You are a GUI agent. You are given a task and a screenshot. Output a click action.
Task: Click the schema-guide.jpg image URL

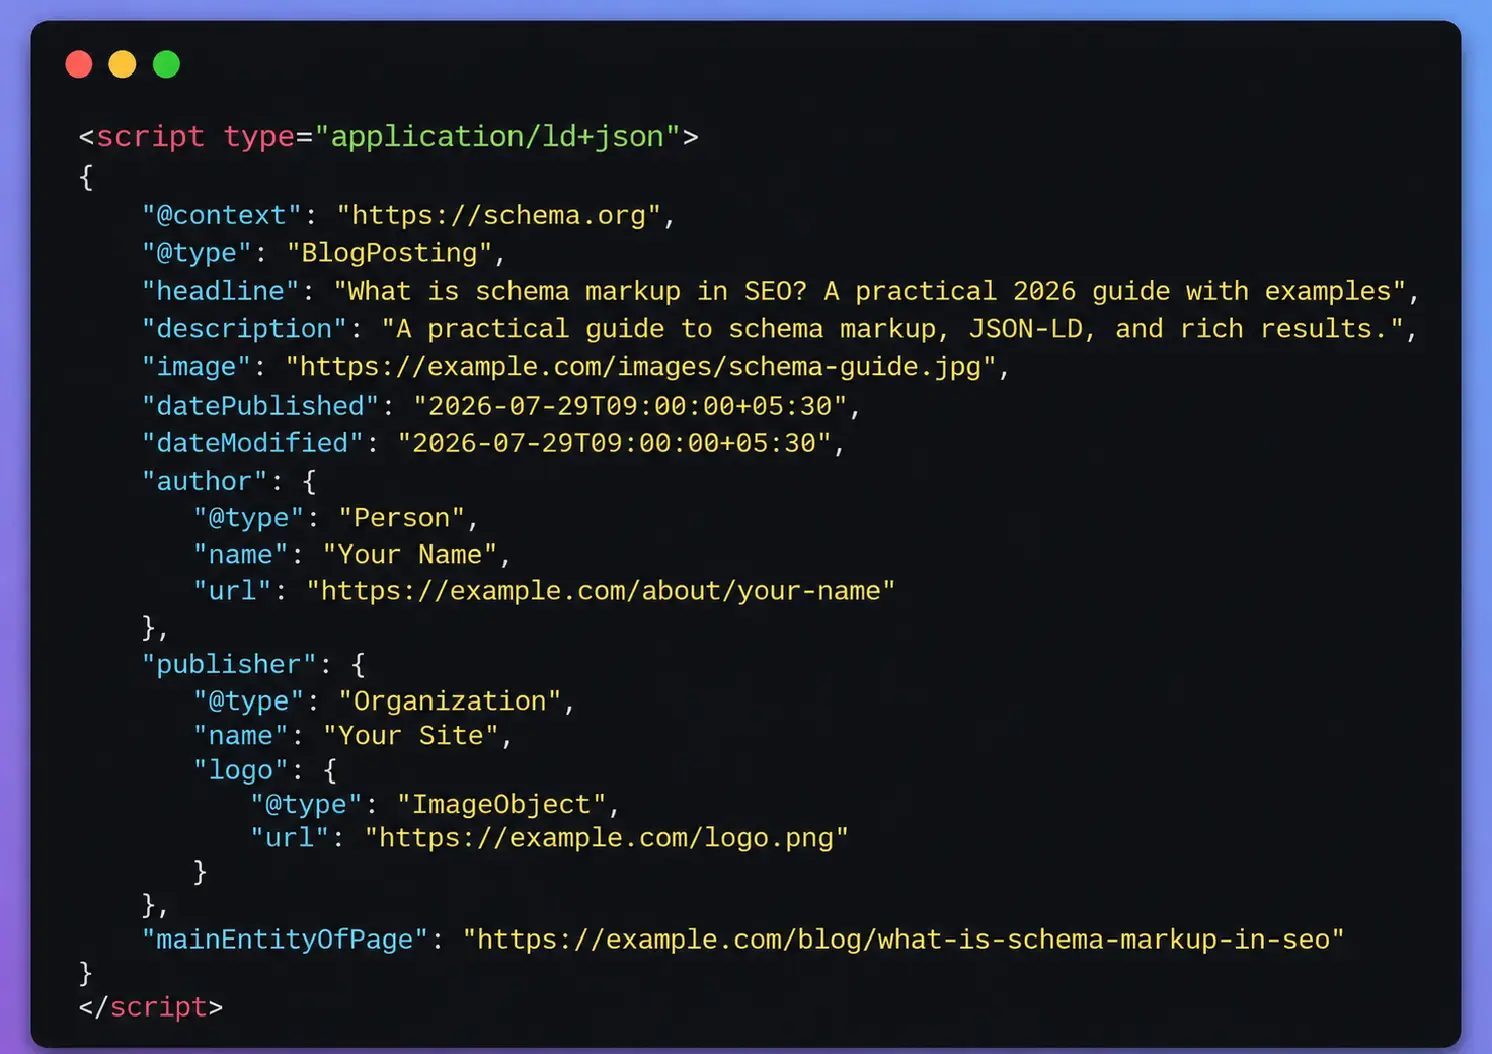tap(641, 367)
